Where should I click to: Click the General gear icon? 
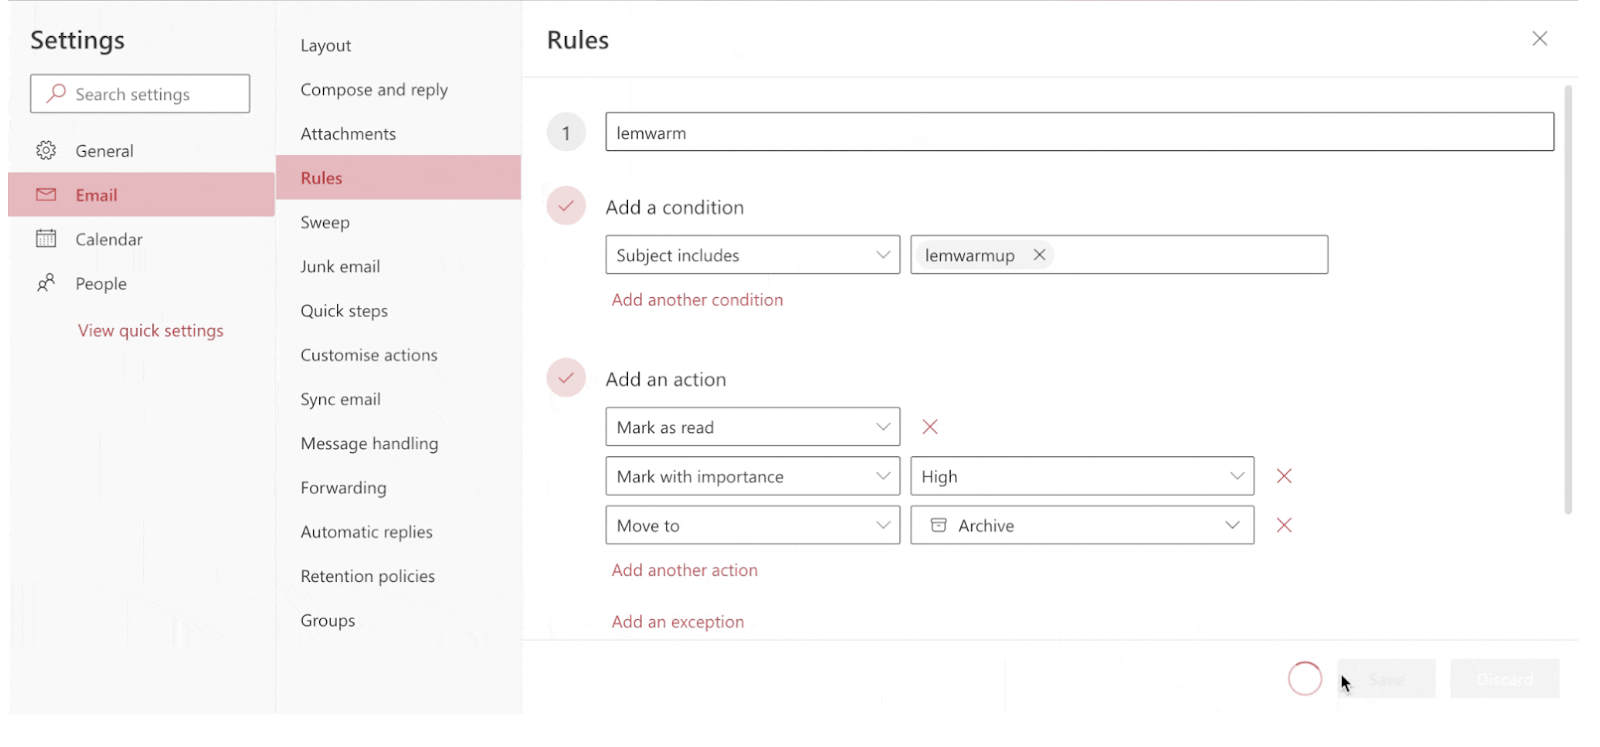[x=46, y=151]
